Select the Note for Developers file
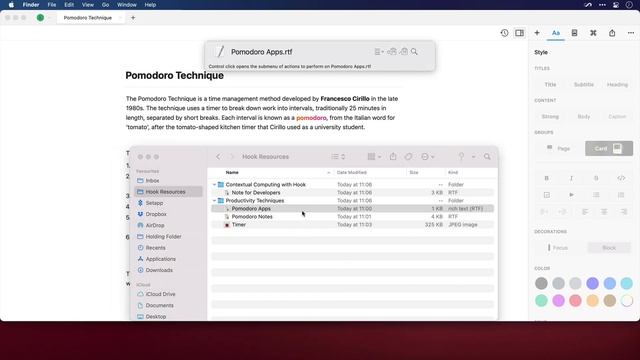The image size is (640, 360). [352, 193]
